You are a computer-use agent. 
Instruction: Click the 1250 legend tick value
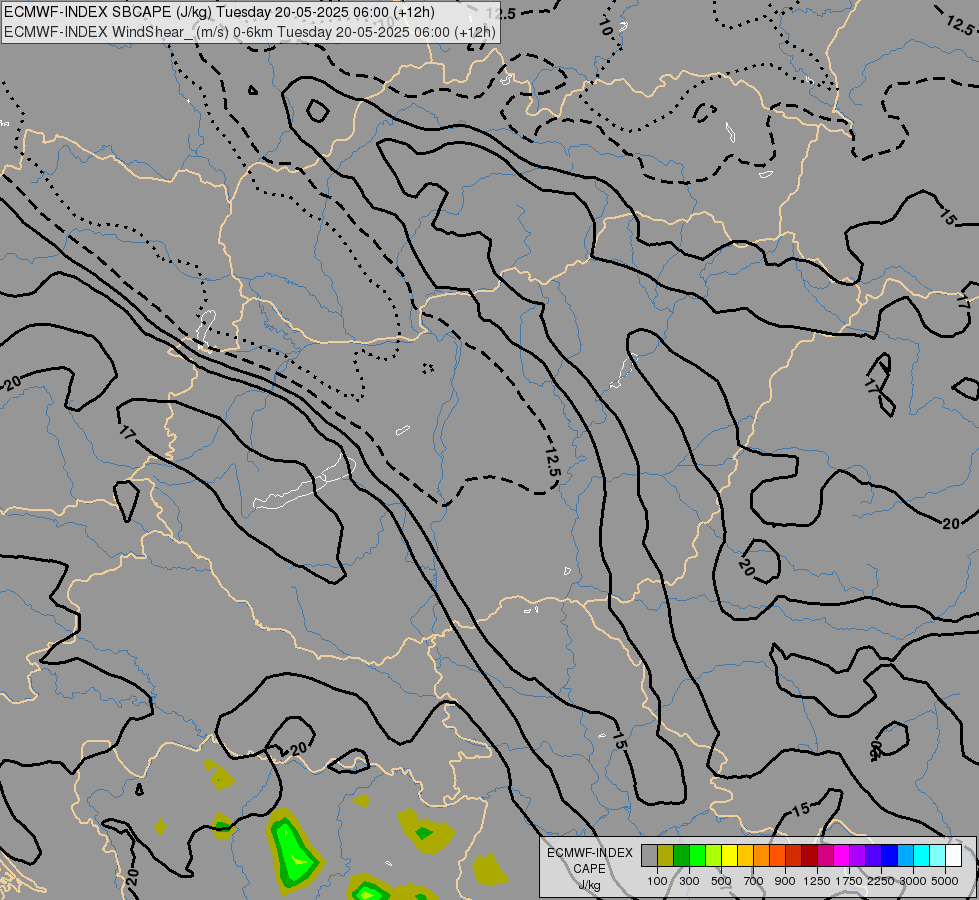point(817,881)
